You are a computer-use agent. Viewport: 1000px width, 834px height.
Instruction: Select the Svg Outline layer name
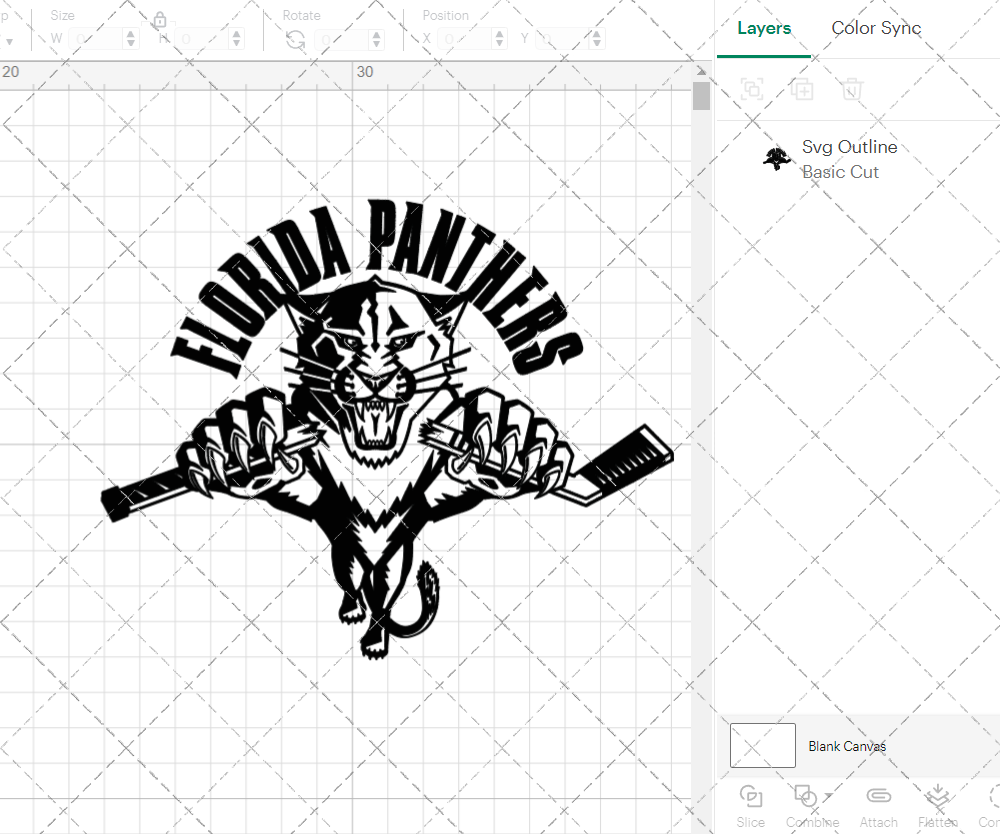click(x=849, y=146)
